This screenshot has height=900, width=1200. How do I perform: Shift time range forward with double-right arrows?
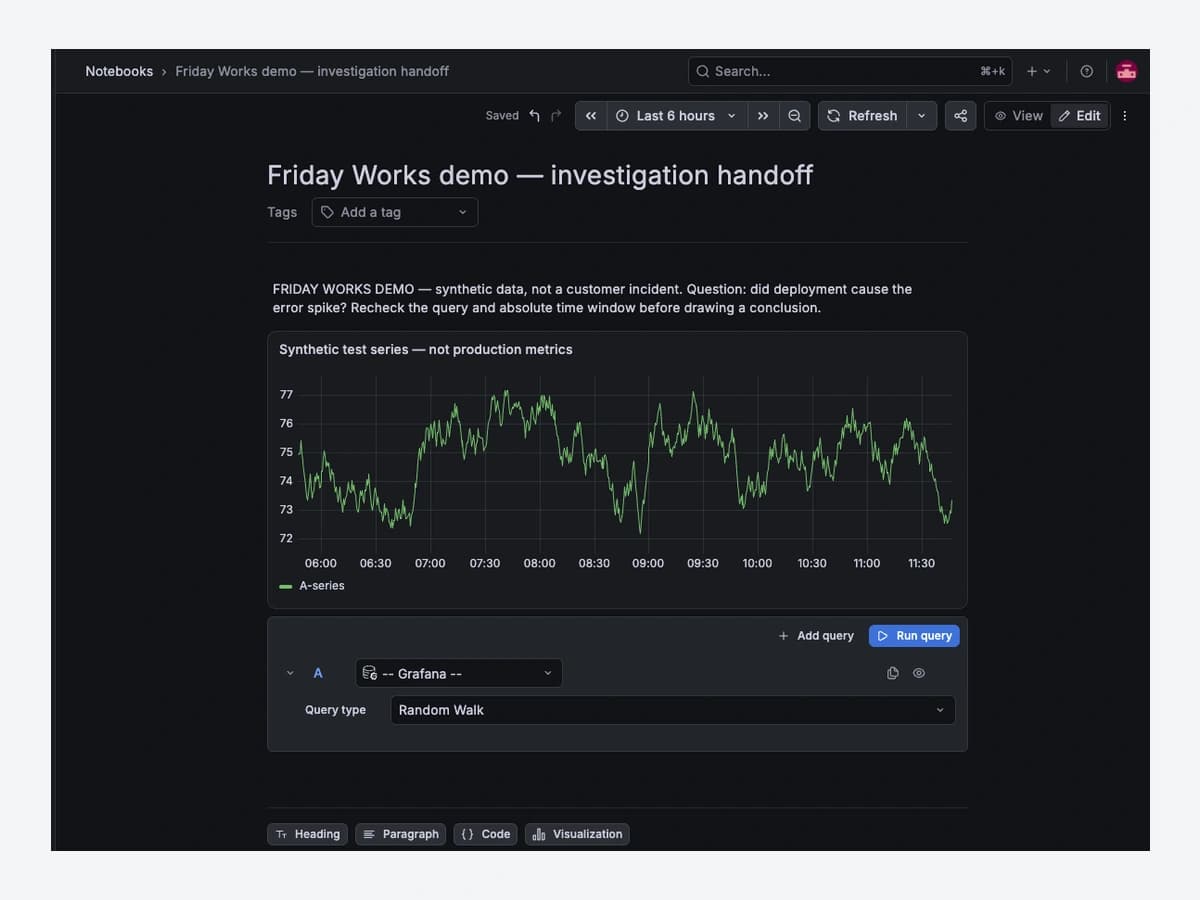(x=763, y=116)
